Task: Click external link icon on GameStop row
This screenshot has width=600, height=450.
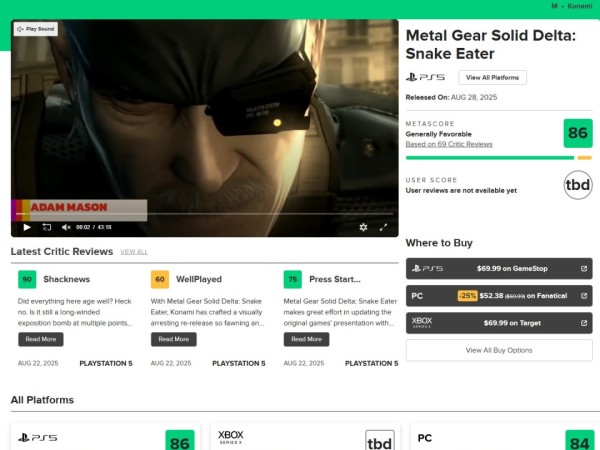Action: click(584, 269)
